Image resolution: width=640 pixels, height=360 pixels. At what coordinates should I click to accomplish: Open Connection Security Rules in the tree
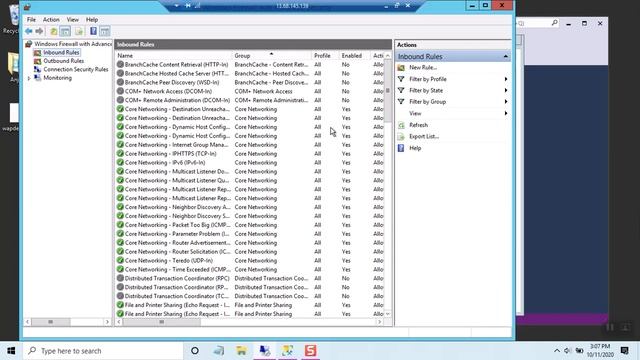pos(76,69)
